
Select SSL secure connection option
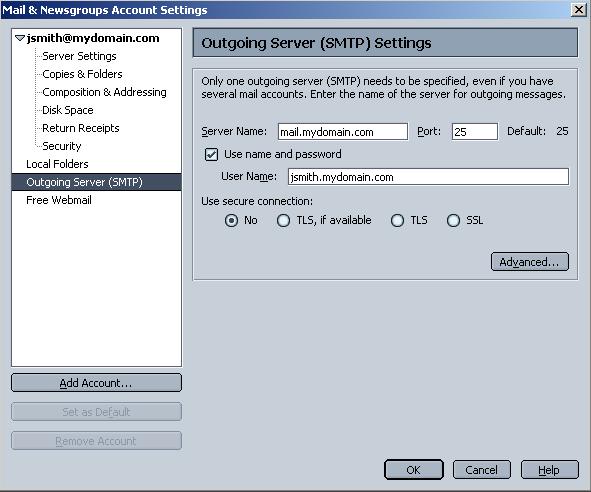click(453, 221)
